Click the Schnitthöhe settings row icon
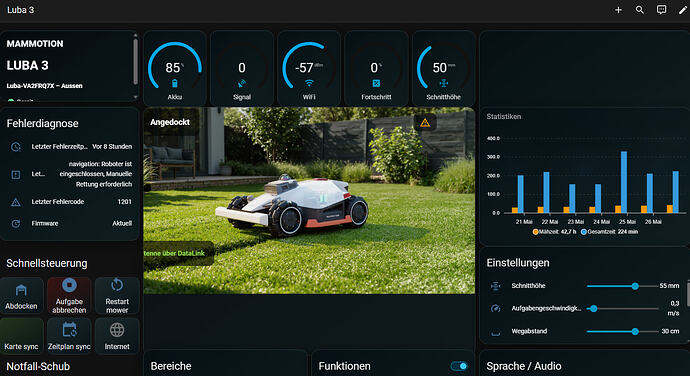Viewport: 690px width, 376px height. 495,286
